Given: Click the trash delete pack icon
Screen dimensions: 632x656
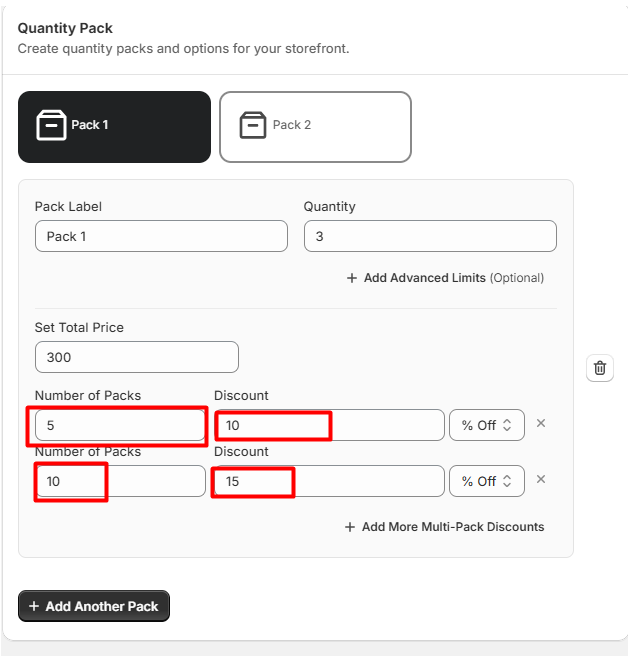Looking at the screenshot, I should (599, 368).
